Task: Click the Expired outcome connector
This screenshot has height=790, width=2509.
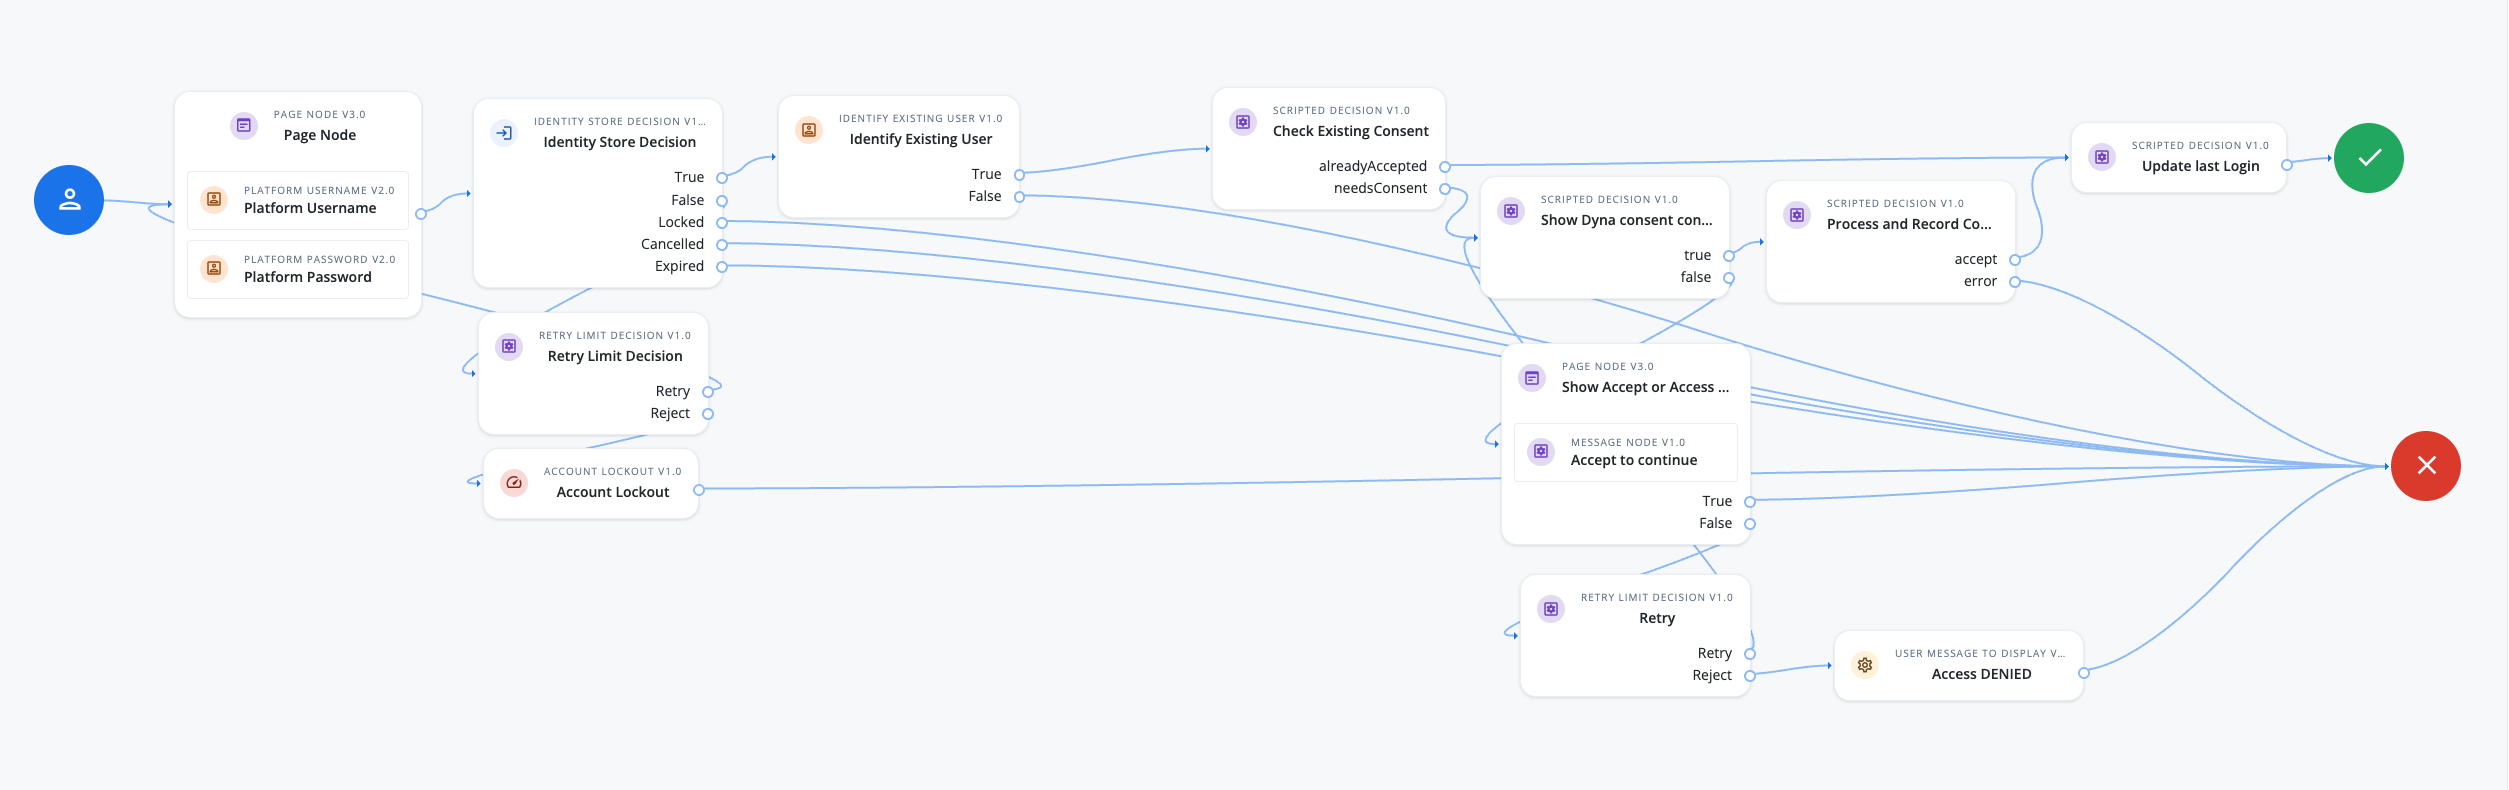Action: (722, 267)
